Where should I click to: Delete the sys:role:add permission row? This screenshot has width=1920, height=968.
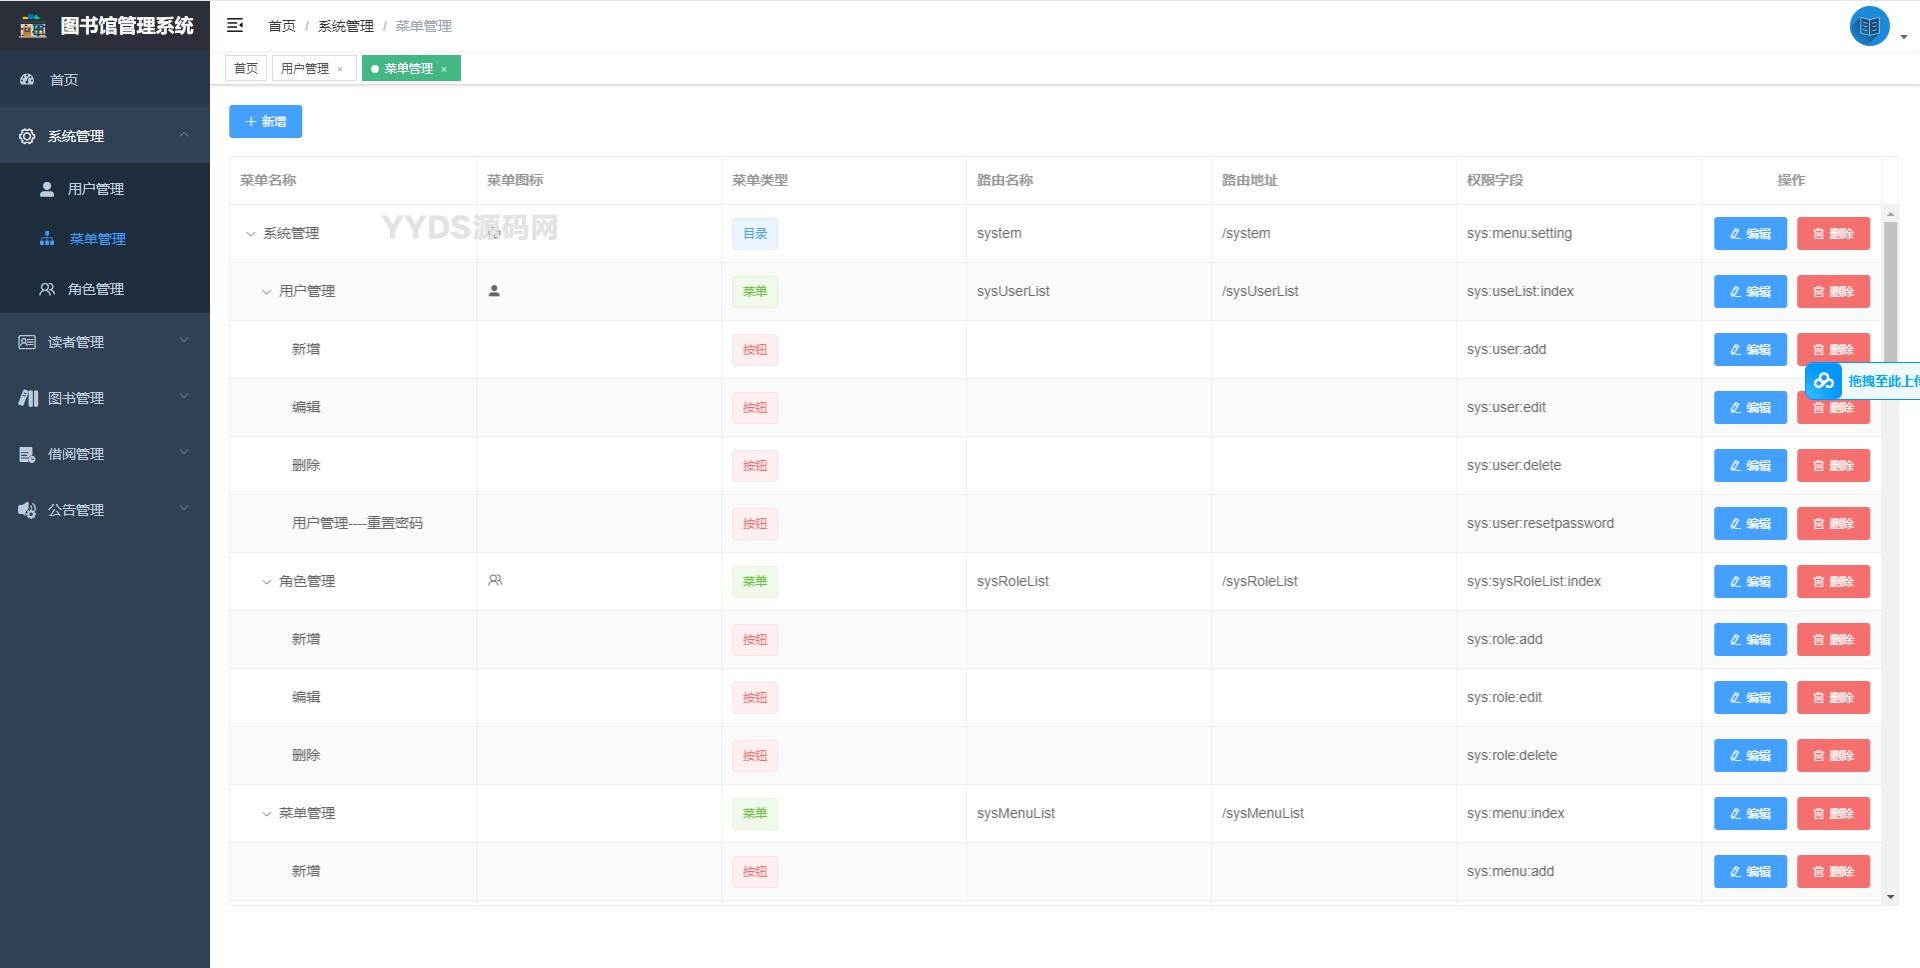tap(1832, 640)
